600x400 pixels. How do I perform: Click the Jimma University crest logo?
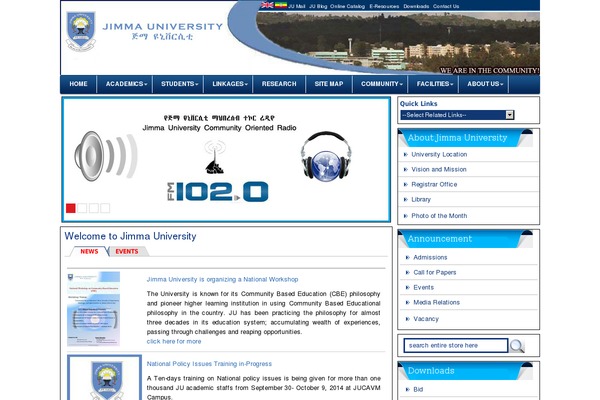coord(81,31)
